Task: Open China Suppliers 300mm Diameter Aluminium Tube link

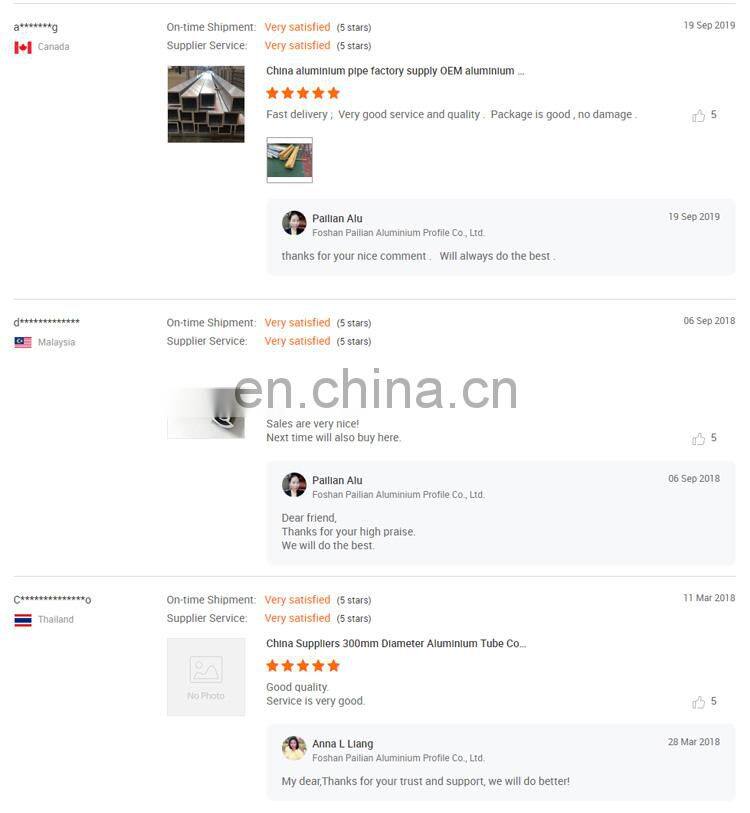Action: (396, 643)
